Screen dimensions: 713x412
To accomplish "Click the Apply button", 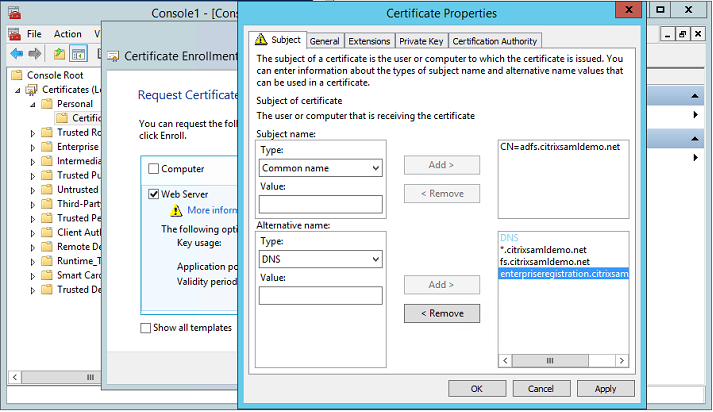I will 605,388.
